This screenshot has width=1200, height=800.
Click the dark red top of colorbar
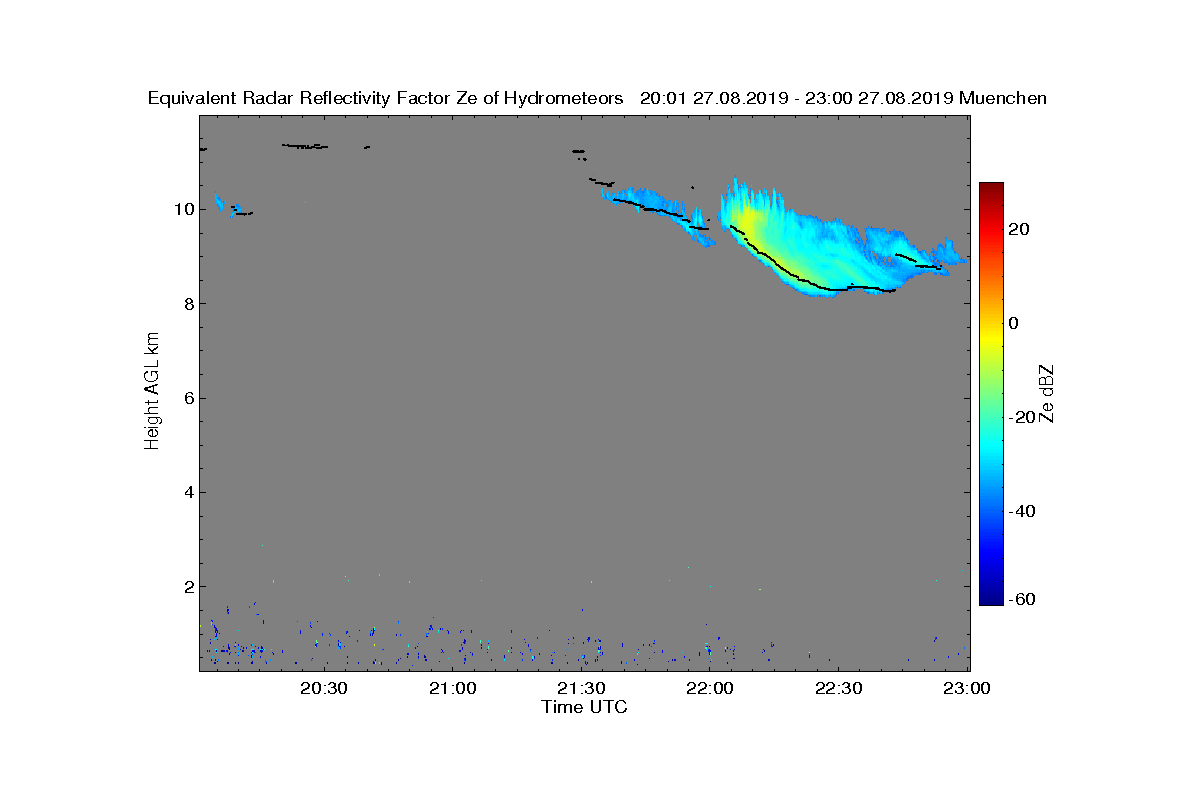pos(991,189)
